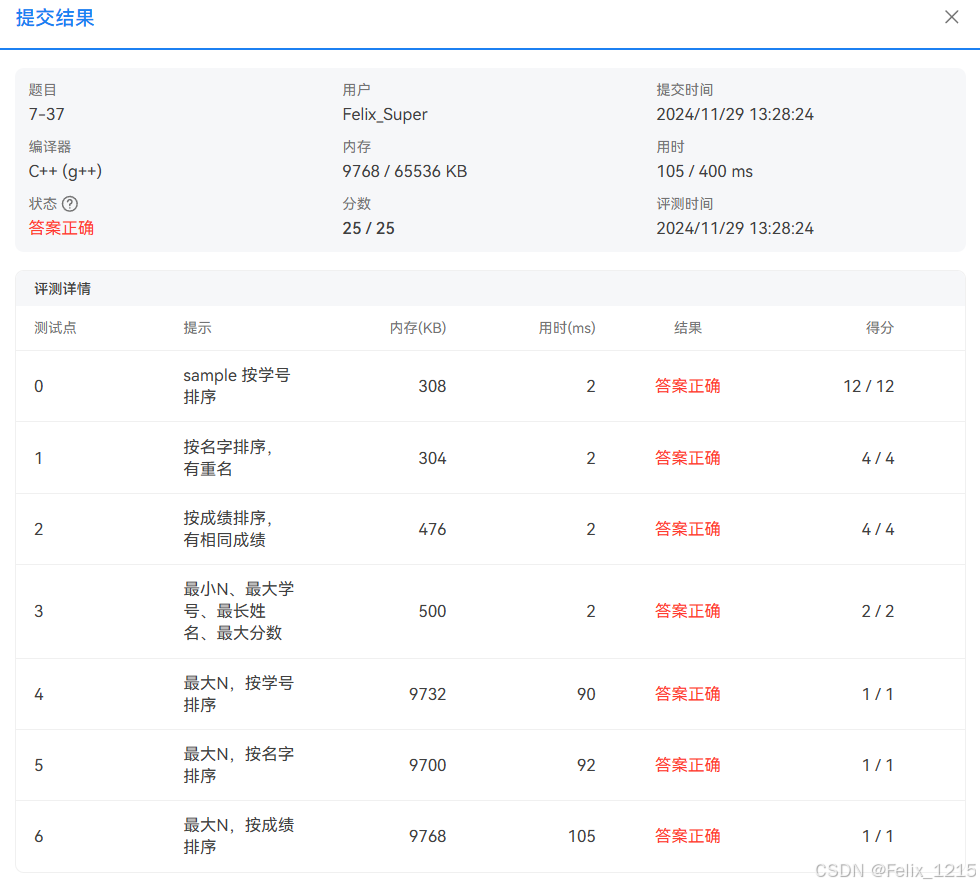Click 答案正确 result of test case 4
Image resolution: width=980 pixels, height=888 pixels.
coord(687,693)
